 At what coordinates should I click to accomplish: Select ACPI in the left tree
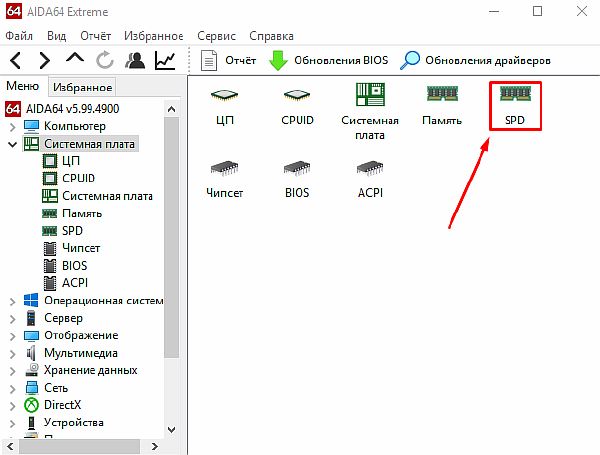point(75,283)
